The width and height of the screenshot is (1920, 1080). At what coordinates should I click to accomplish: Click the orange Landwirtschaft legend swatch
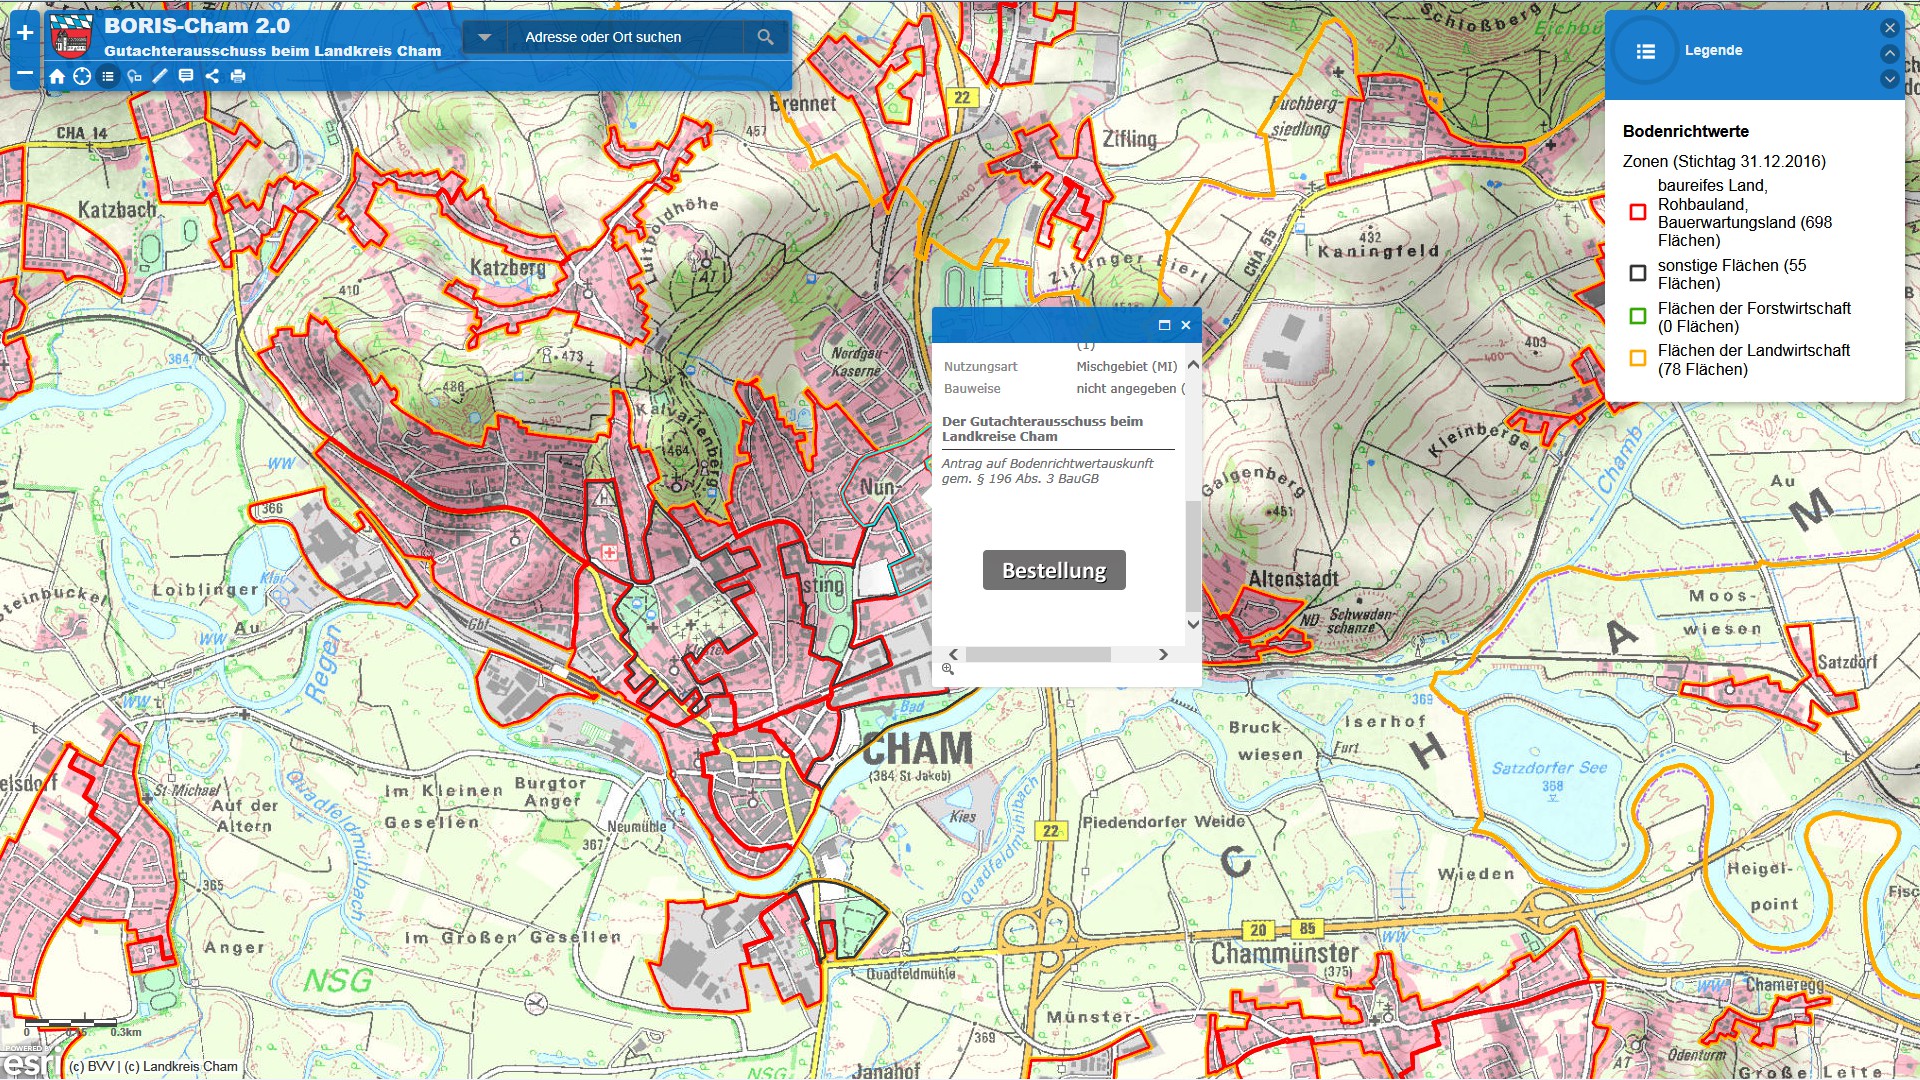[1638, 358]
